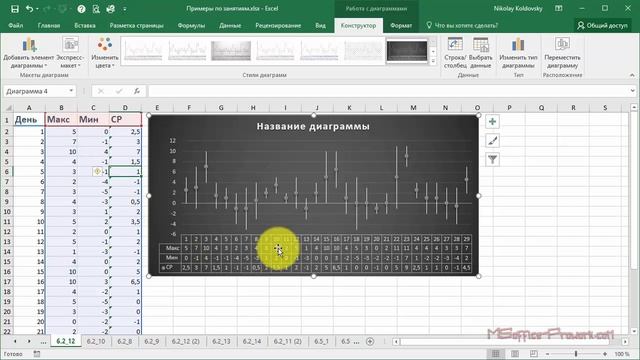Click the zoom slider handle
Image resolution: width=640 pixels, height=360 pixels.
(x=576, y=354)
